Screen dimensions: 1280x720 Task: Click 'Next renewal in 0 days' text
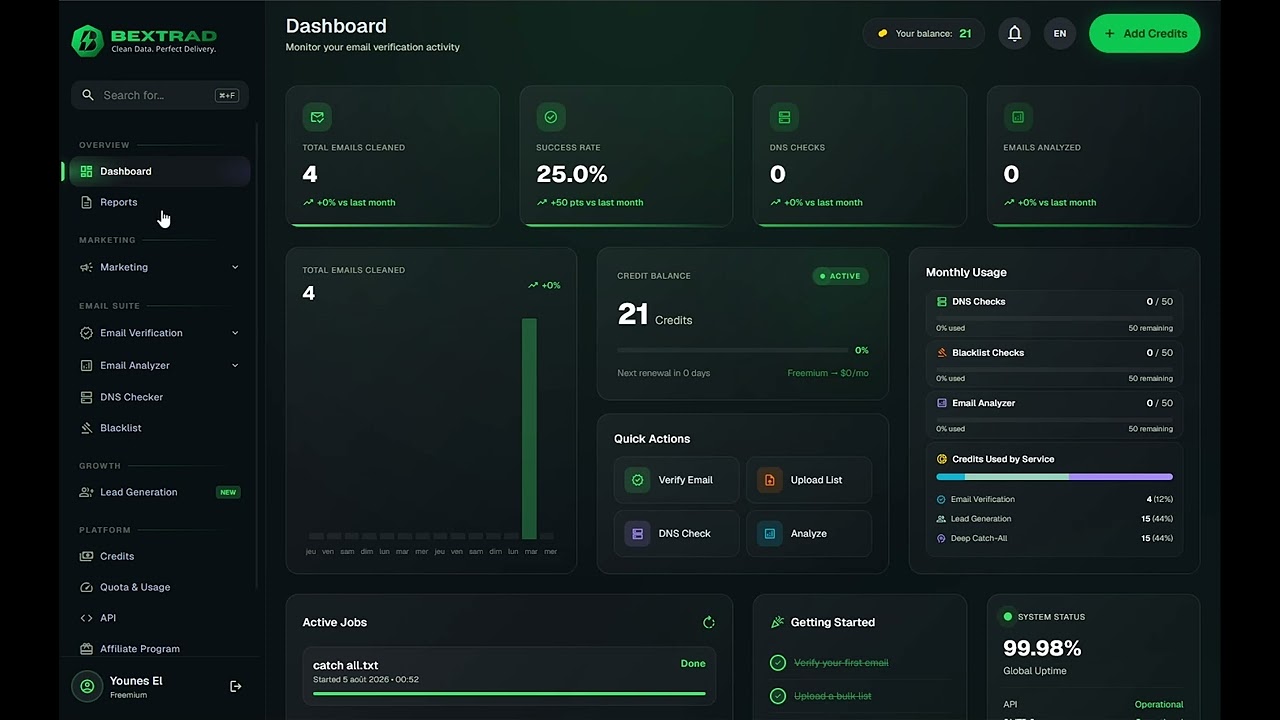point(664,373)
